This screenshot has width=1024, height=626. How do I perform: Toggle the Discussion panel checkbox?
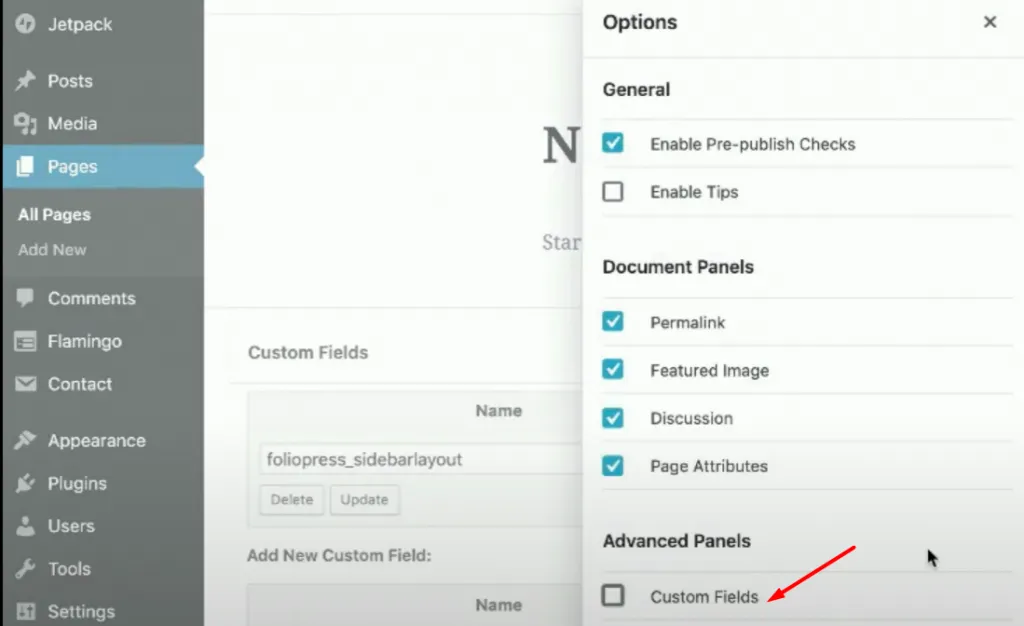tap(613, 418)
